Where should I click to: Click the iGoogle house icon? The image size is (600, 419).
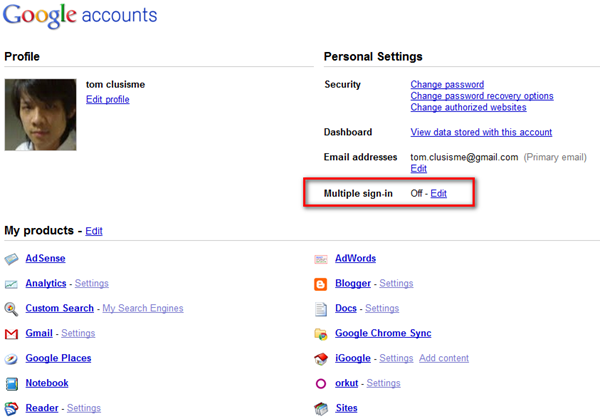pyautogui.click(x=321, y=359)
